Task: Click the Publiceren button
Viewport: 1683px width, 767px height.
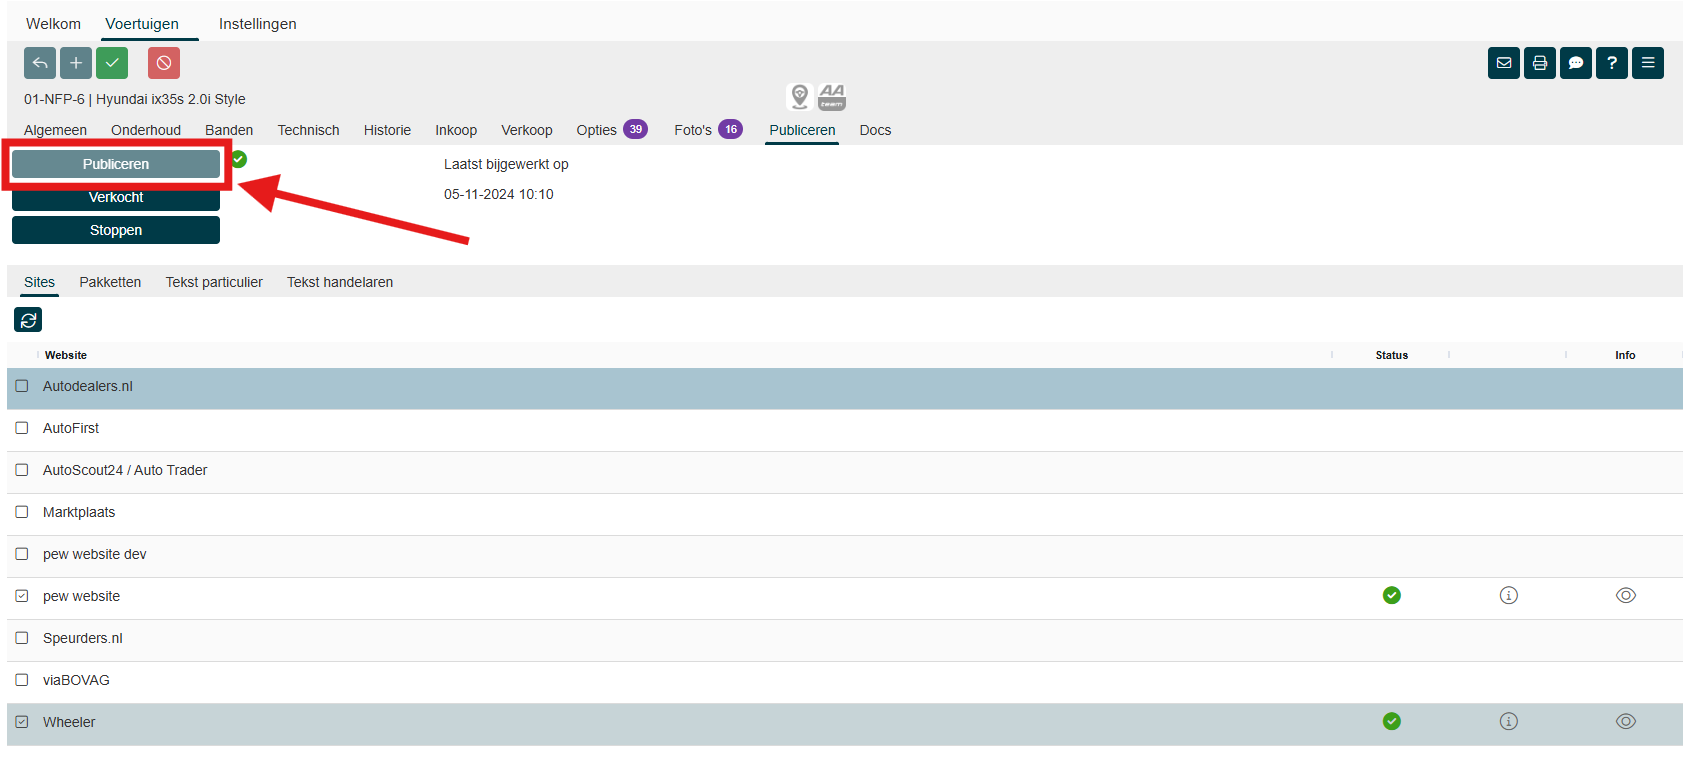Action: pos(116,164)
